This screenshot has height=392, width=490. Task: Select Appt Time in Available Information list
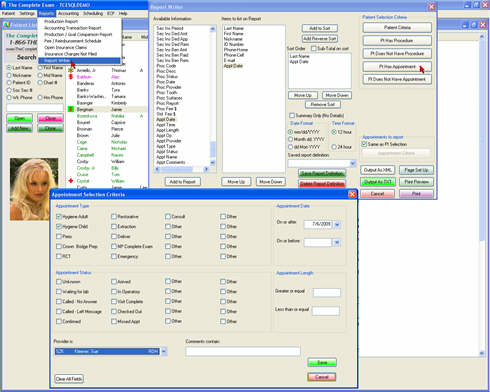click(x=166, y=125)
